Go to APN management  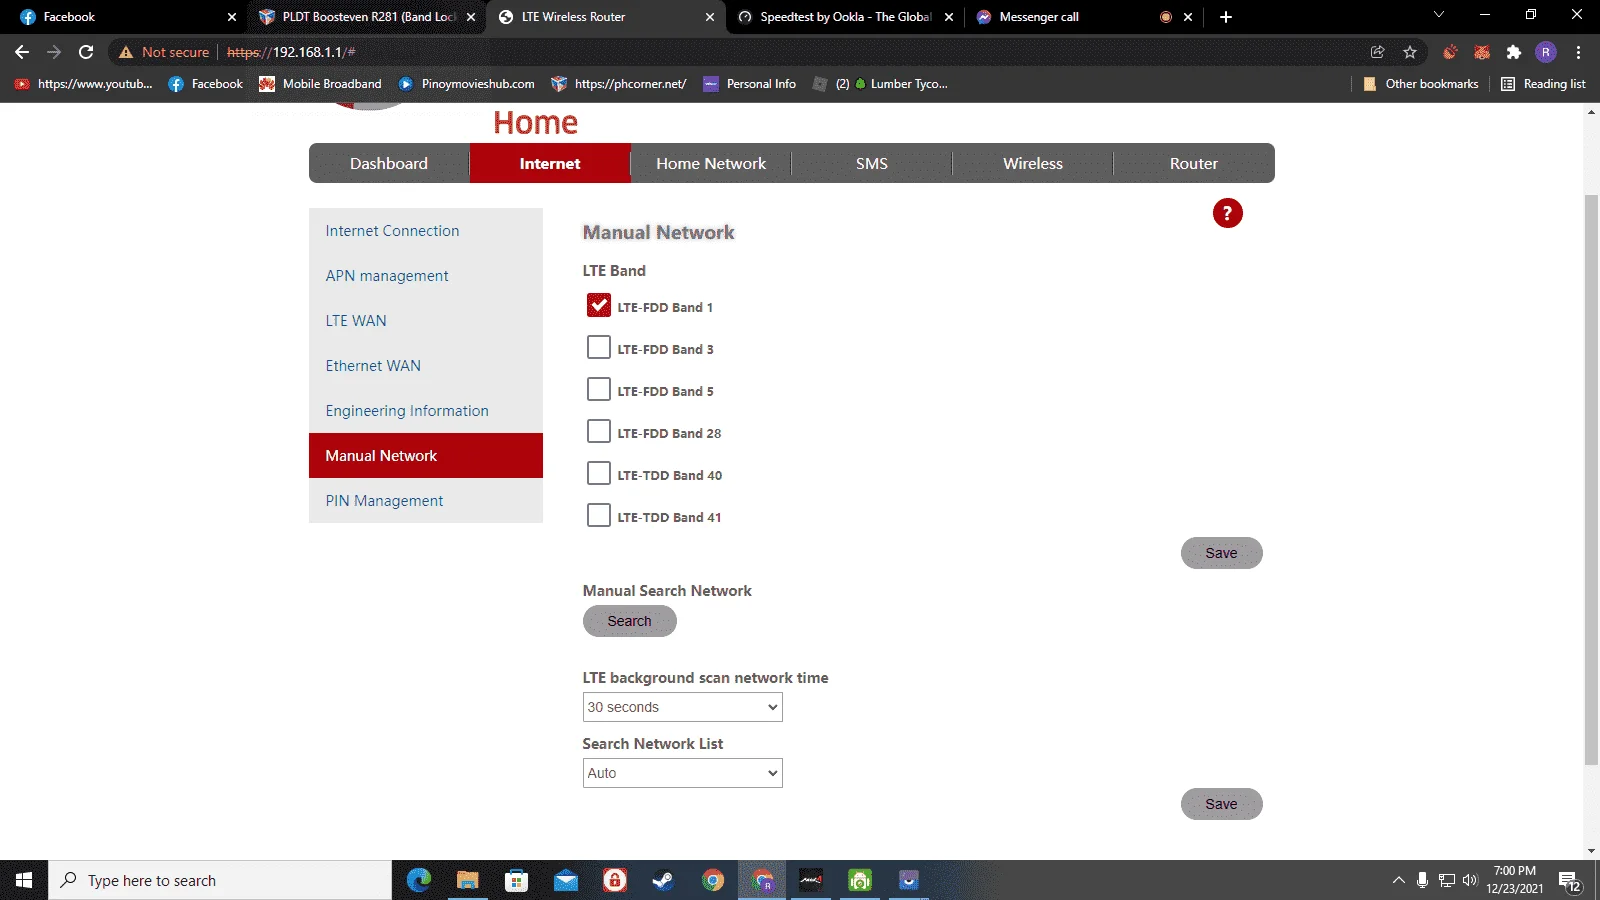[x=426, y=276]
